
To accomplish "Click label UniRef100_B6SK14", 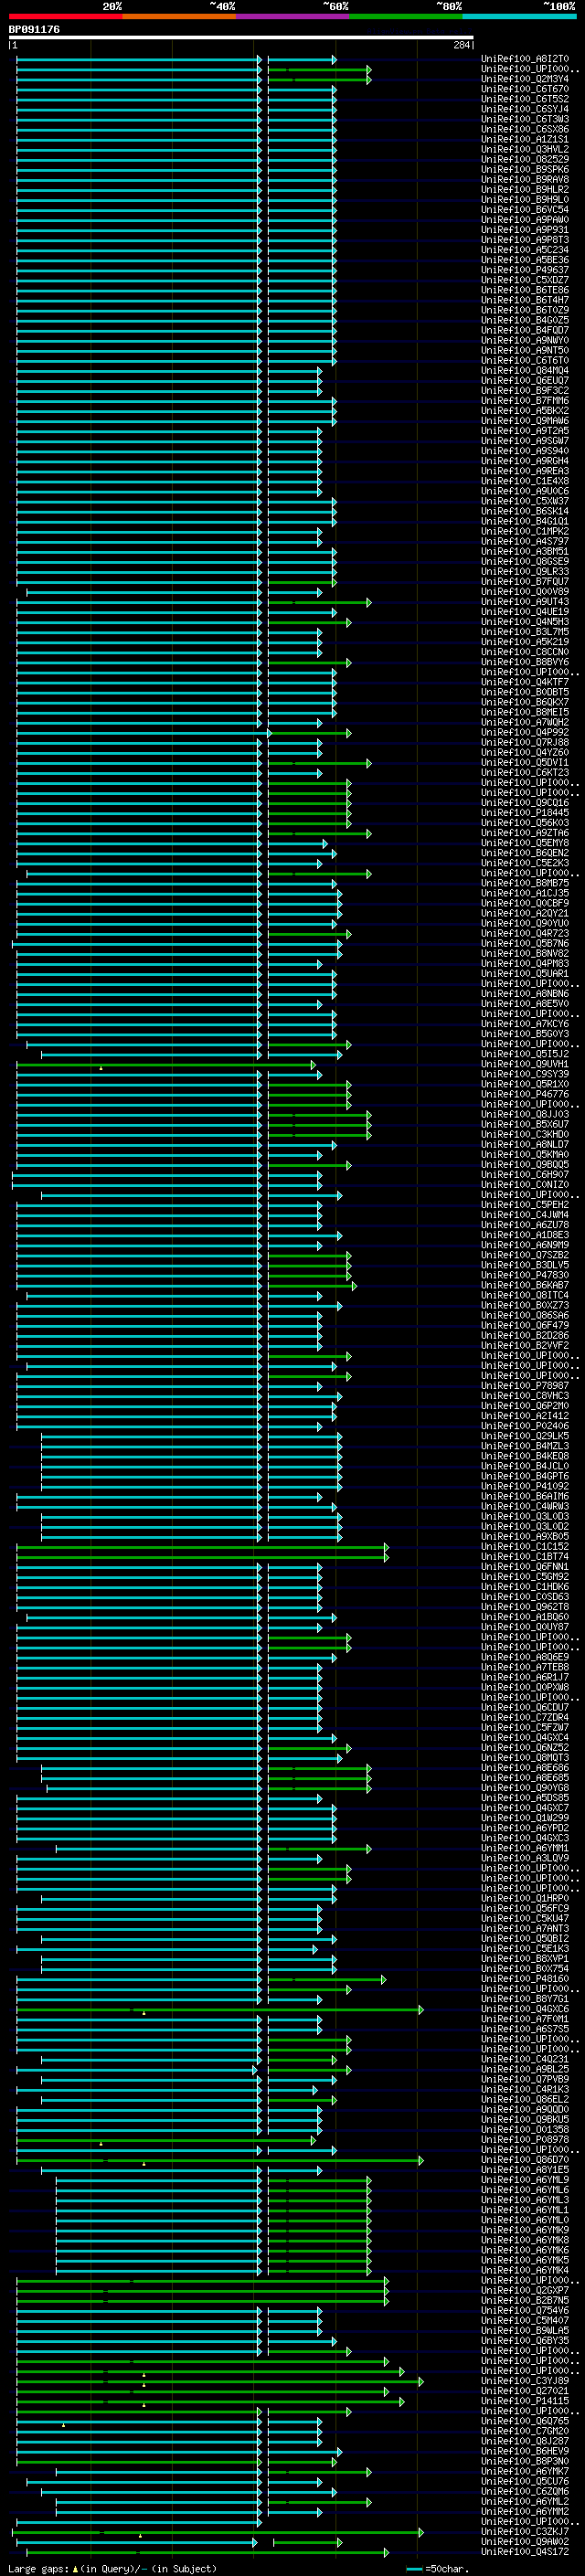I will coord(525,511).
